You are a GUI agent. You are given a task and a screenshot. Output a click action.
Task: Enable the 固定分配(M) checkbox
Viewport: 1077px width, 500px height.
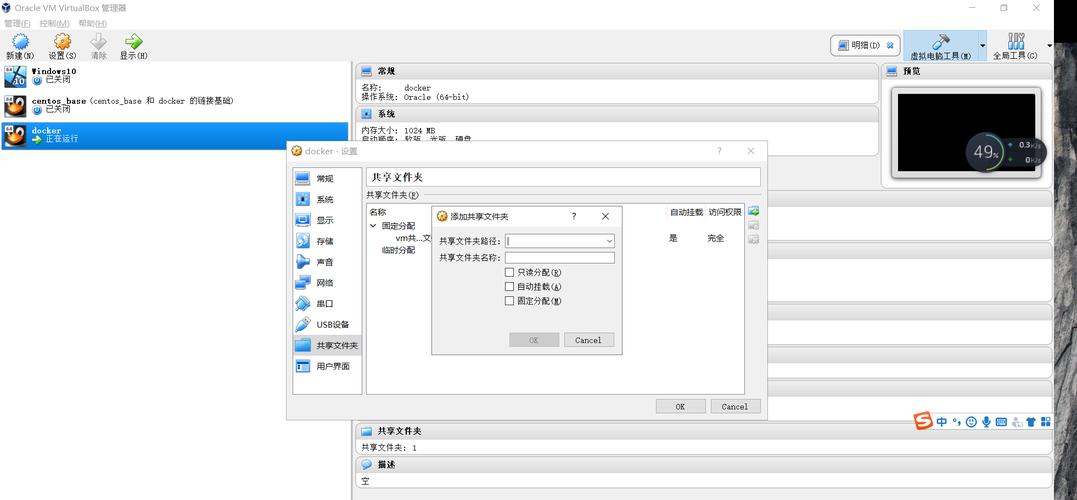[x=509, y=301]
